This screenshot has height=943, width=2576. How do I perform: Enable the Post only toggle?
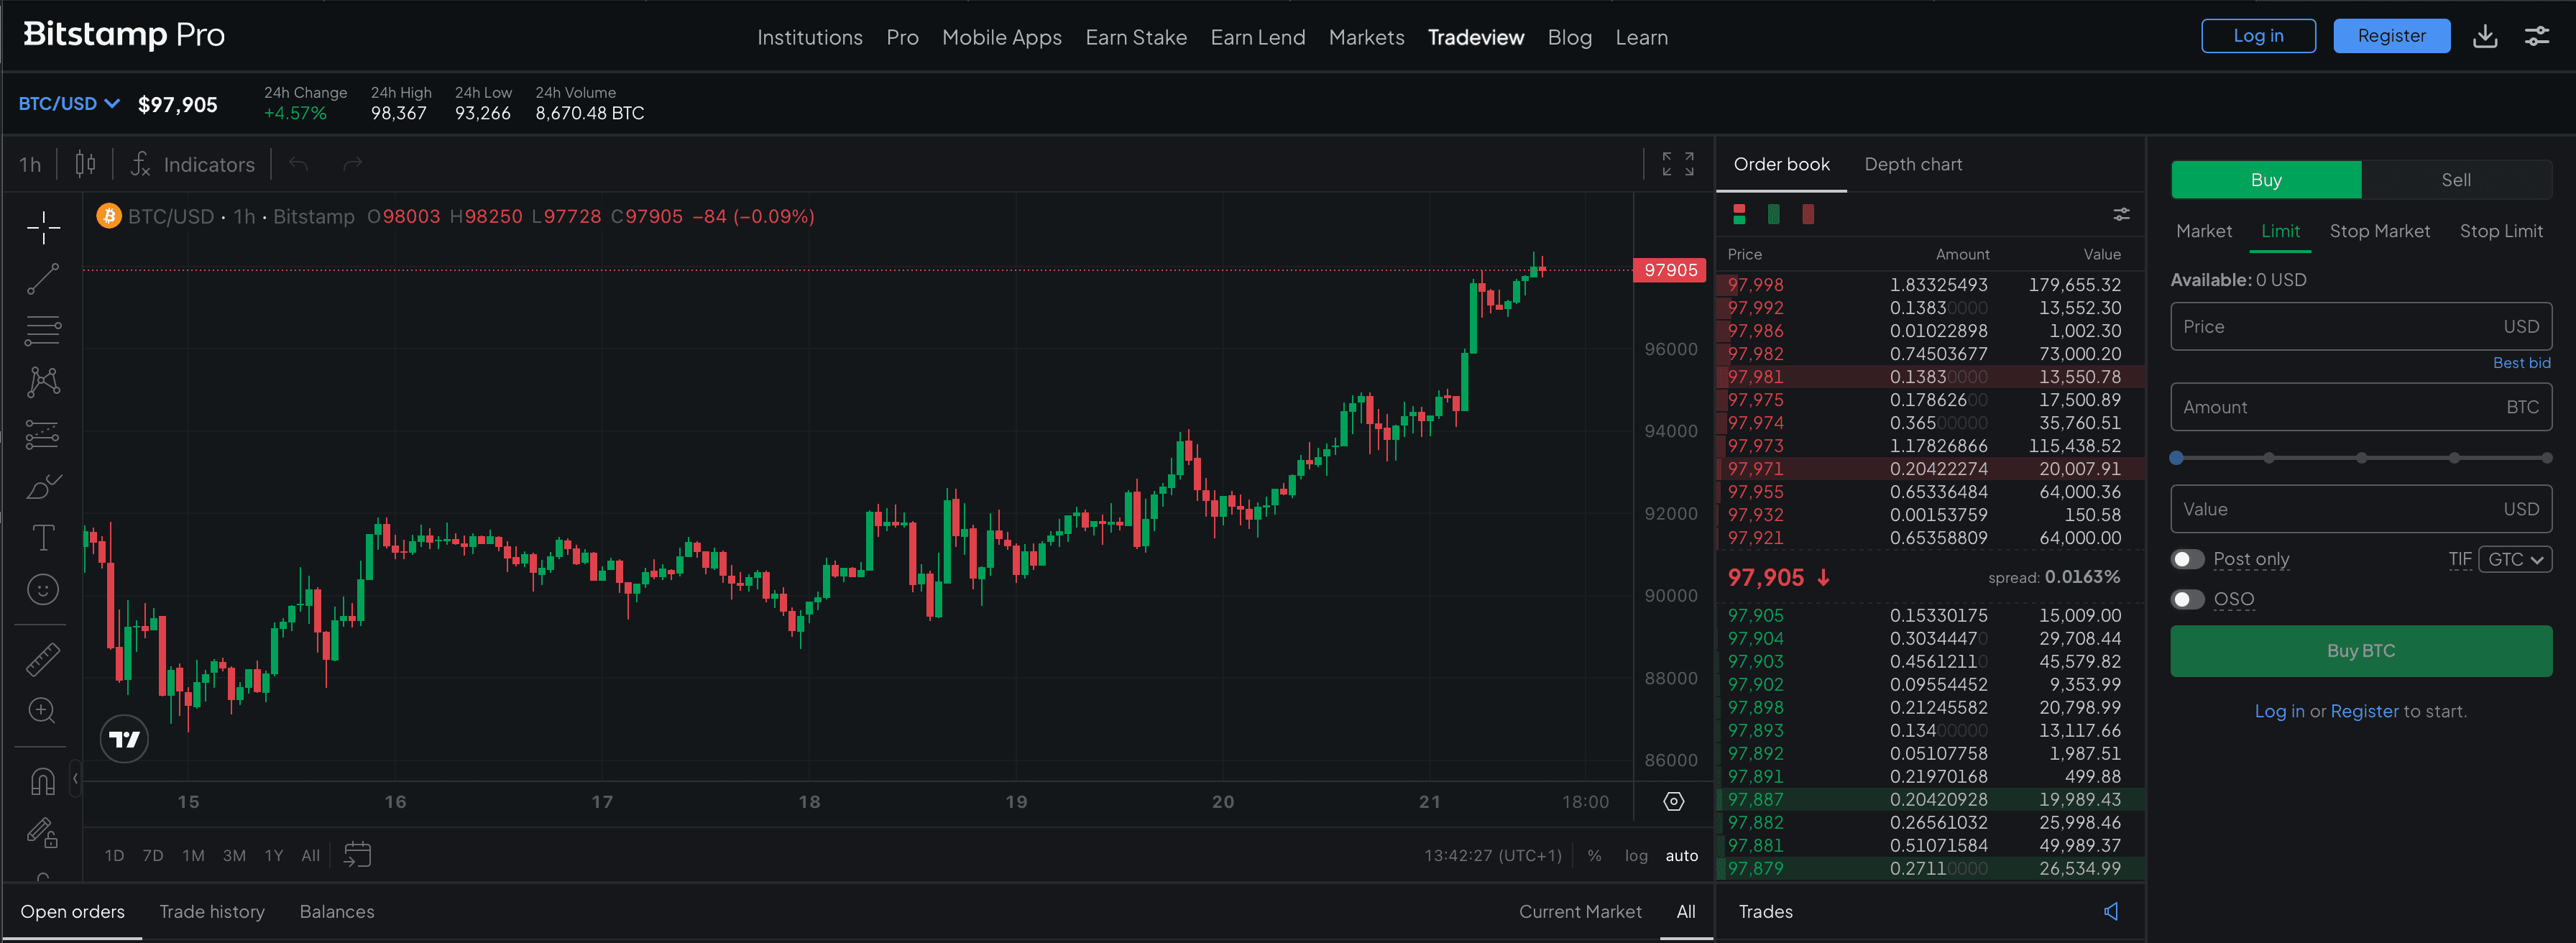[2187, 559]
